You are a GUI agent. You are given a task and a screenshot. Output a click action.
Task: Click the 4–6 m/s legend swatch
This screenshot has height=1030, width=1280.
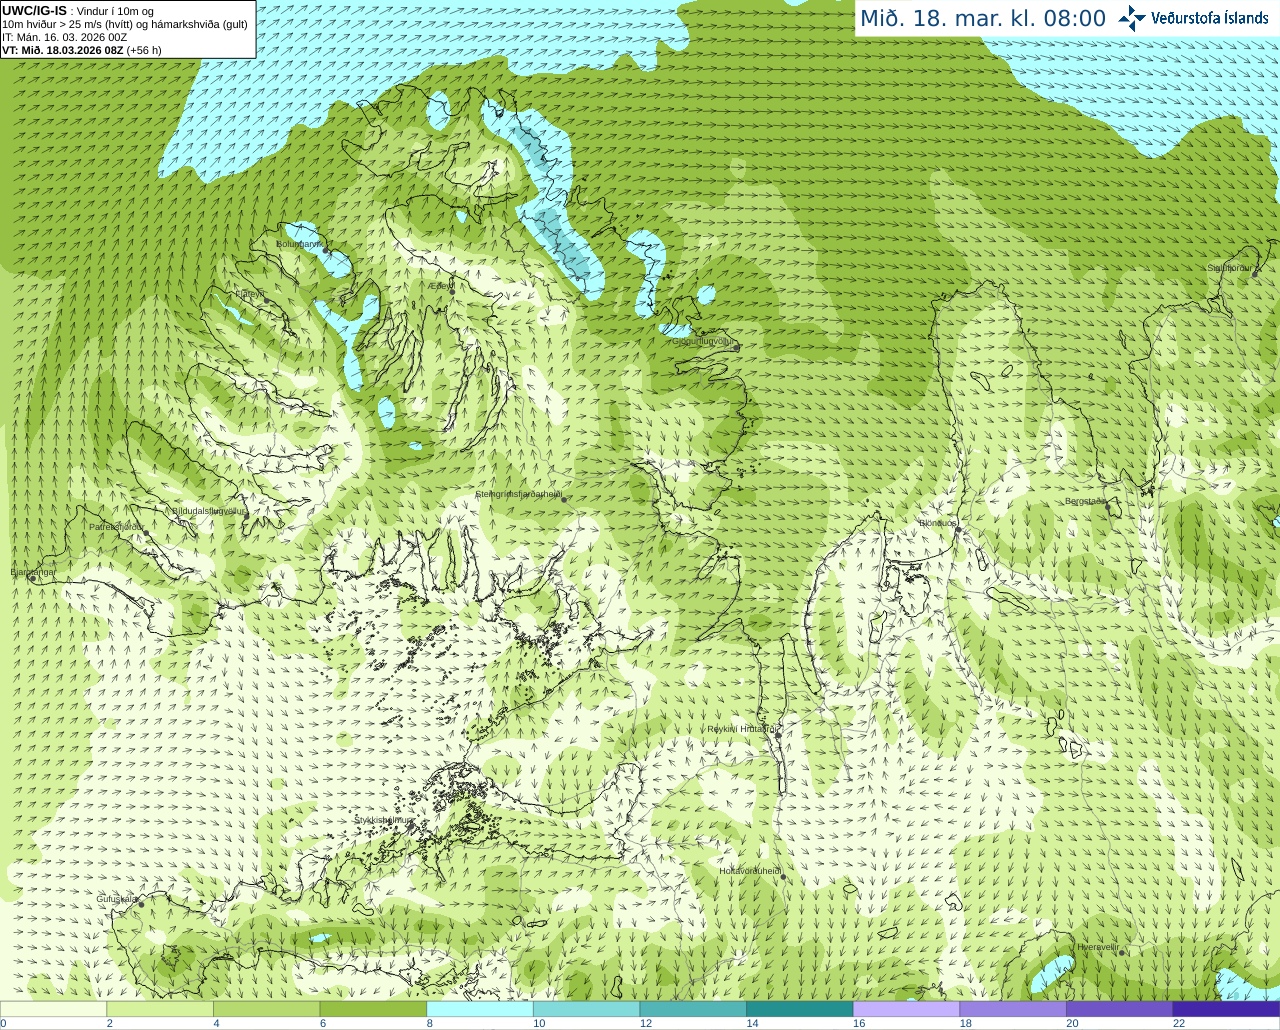pyautogui.click(x=266, y=1009)
